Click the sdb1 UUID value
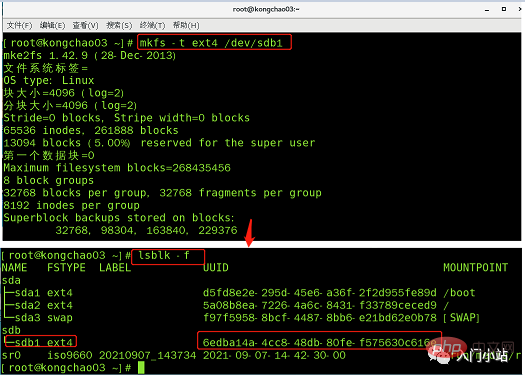The height and width of the screenshot is (380, 525). point(319,343)
